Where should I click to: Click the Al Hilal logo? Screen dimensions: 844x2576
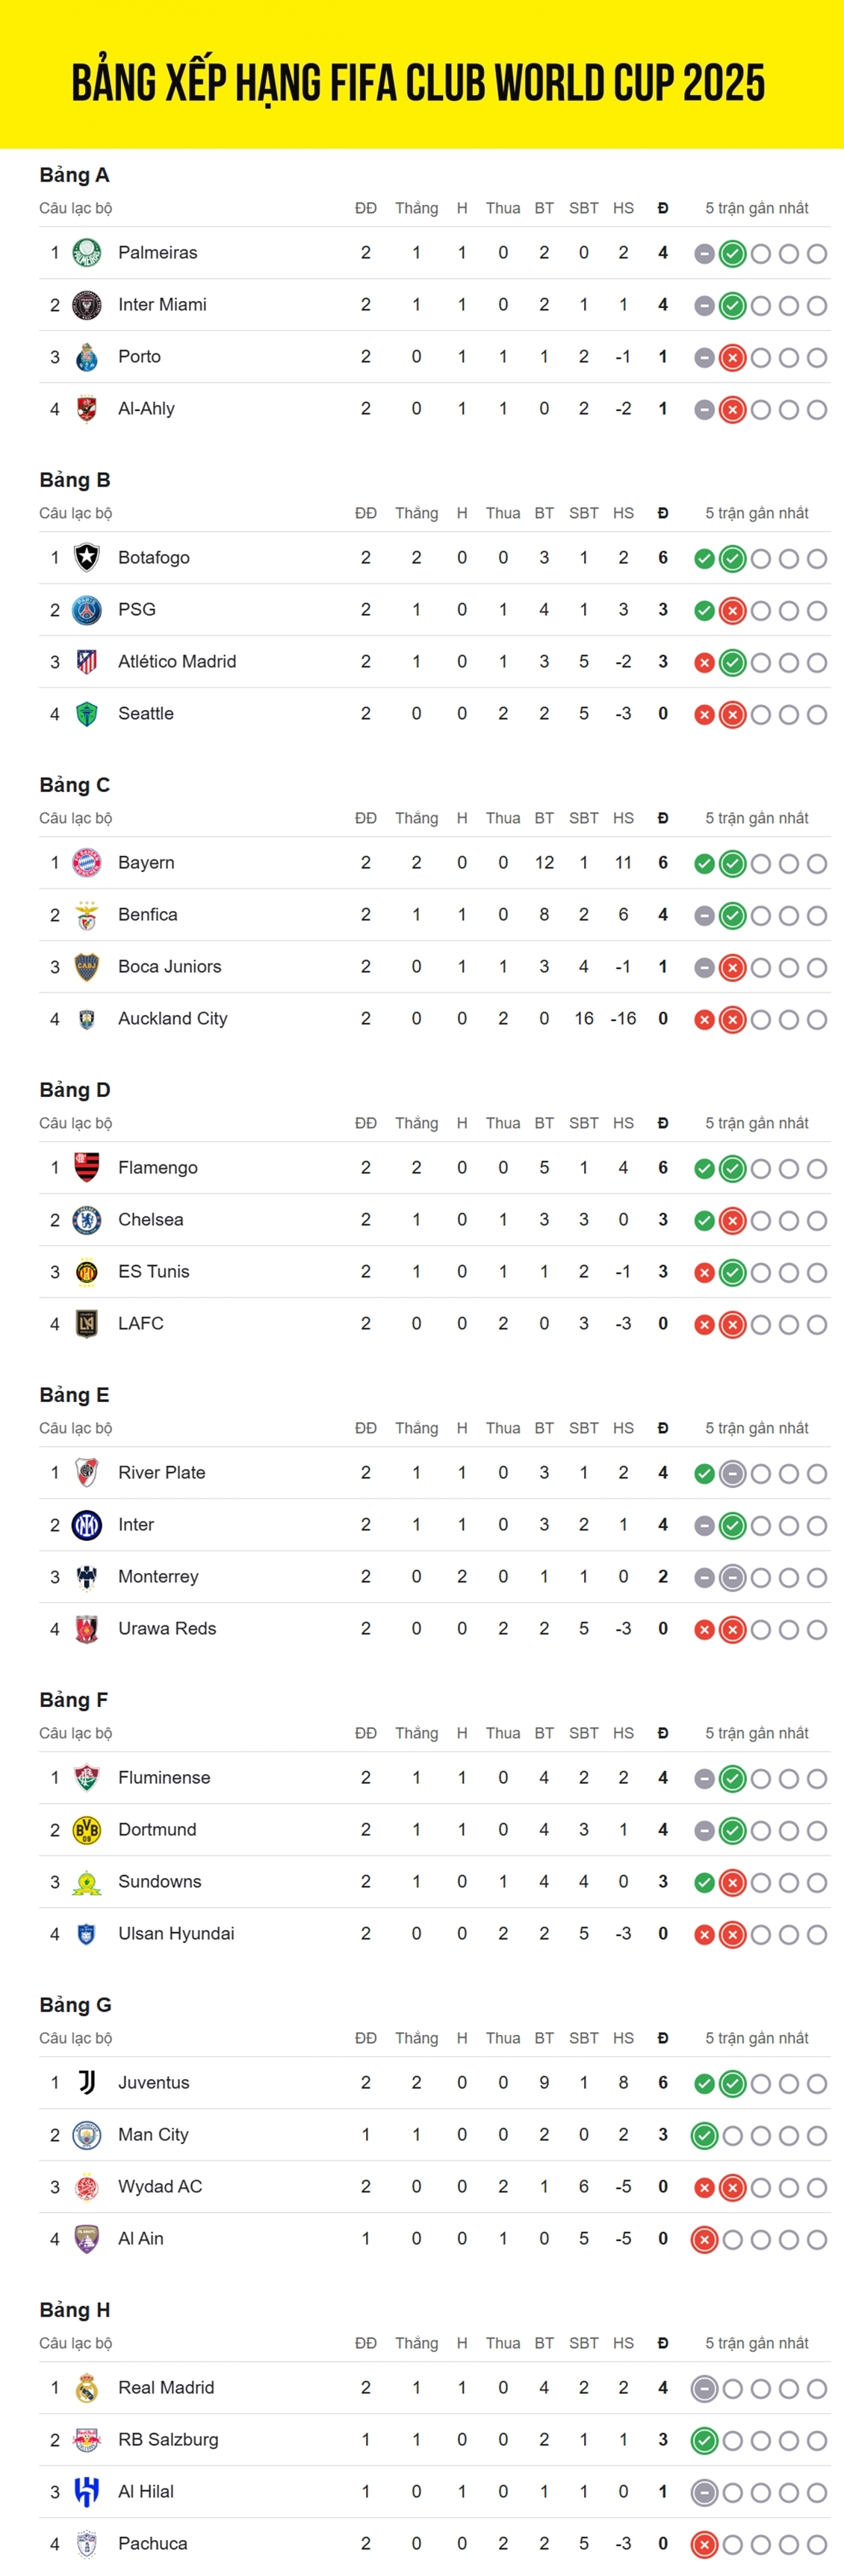coord(87,2492)
